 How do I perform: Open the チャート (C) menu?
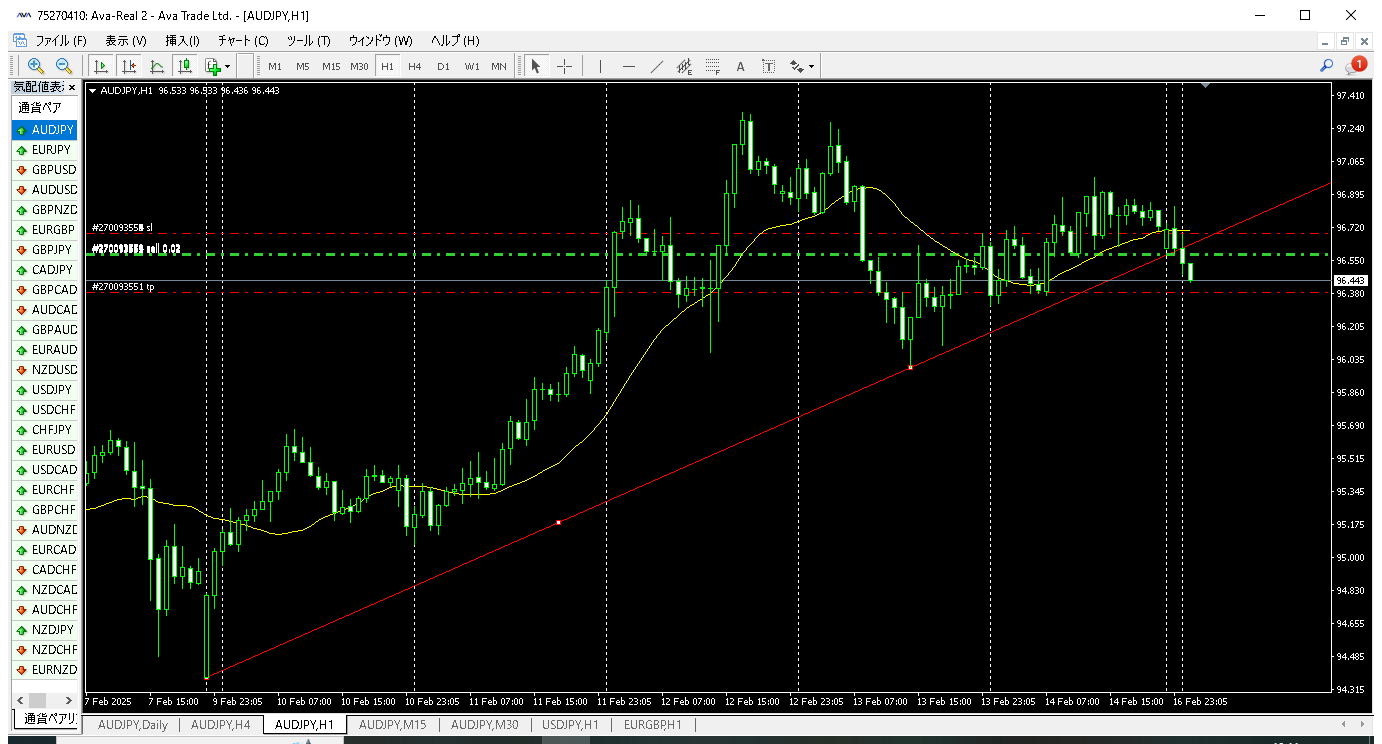(243, 41)
